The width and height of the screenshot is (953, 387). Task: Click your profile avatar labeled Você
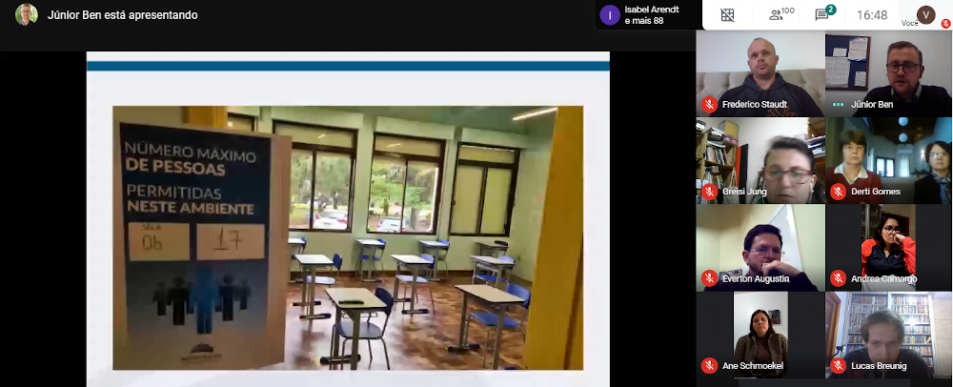click(x=926, y=14)
